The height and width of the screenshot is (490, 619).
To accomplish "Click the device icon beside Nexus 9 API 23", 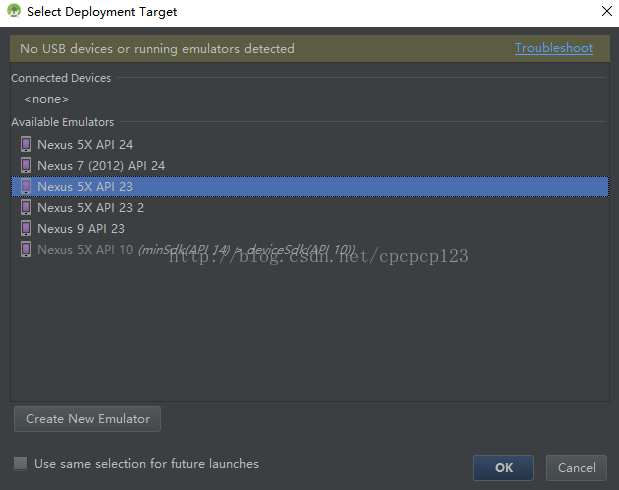I will coord(26,228).
